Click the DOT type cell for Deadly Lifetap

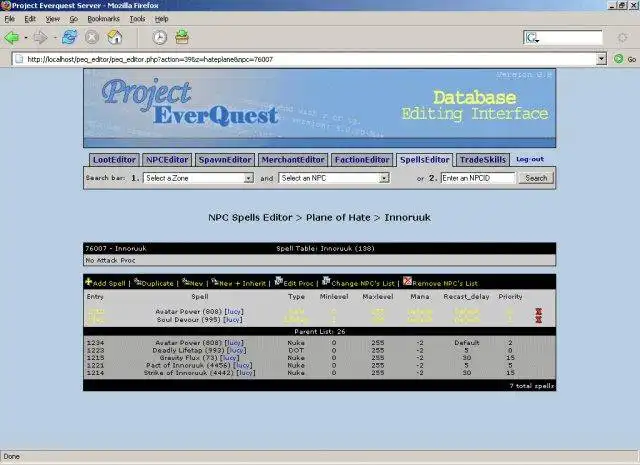pos(296,350)
